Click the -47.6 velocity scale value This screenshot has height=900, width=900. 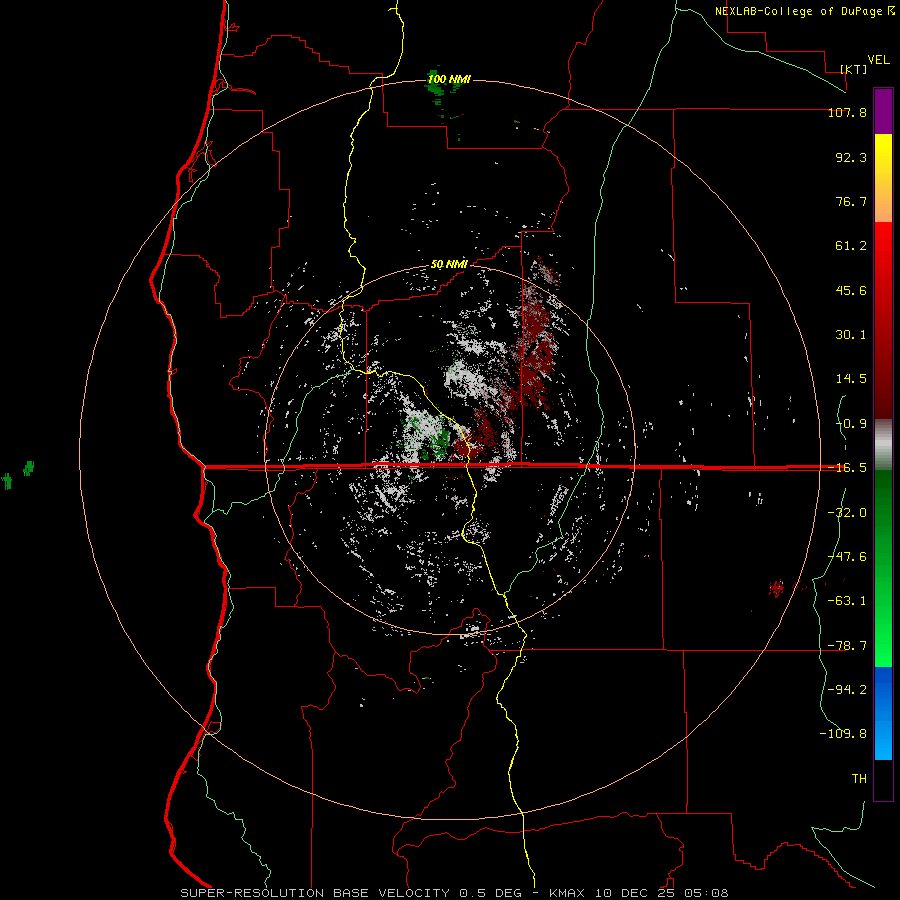(847, 557)
